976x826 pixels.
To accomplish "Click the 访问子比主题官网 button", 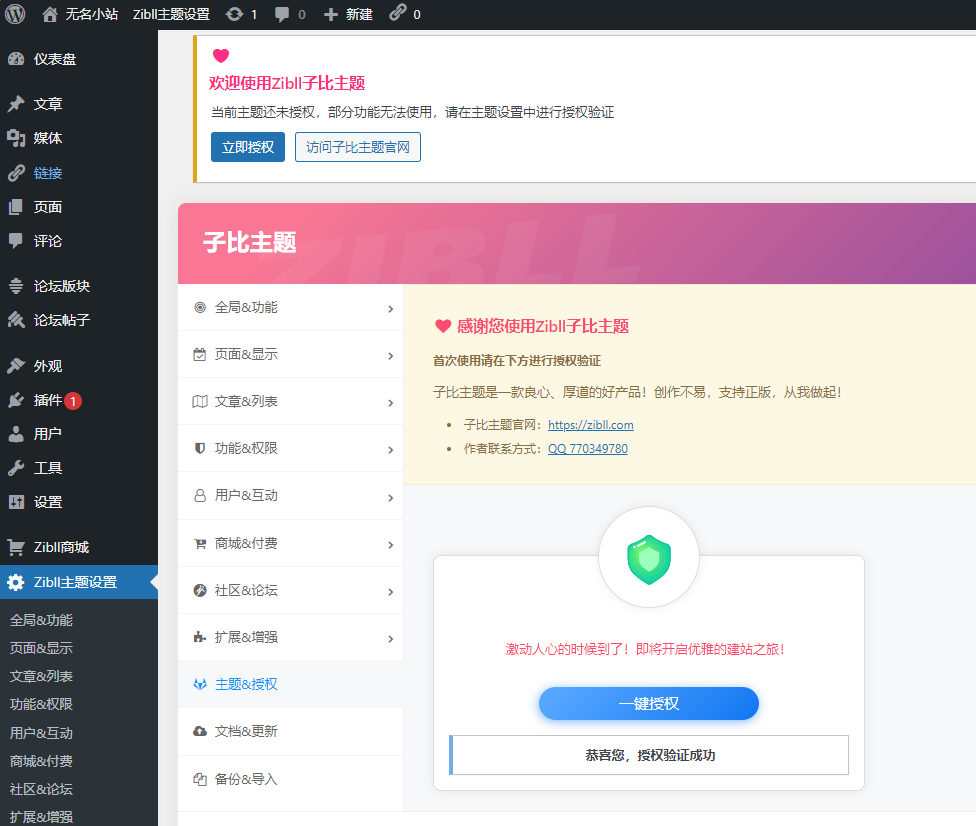I will [x=358, y=147].
